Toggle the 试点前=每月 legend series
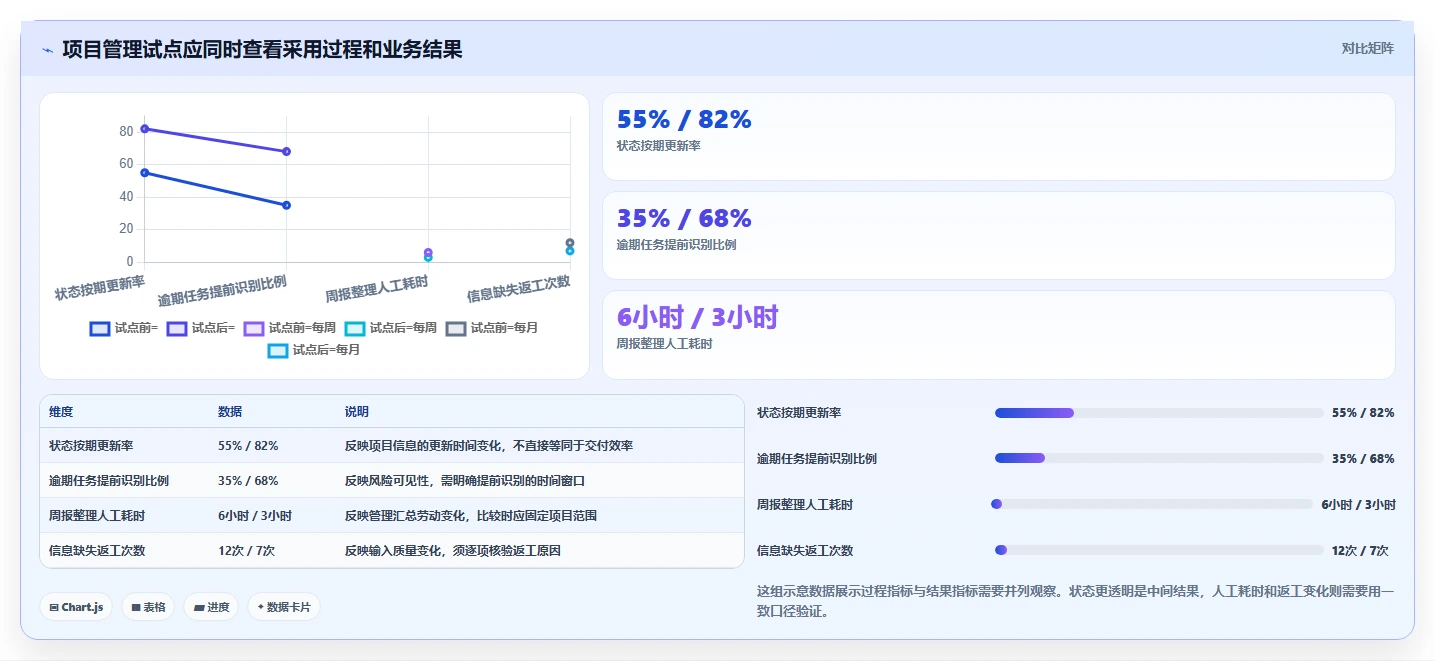The width and height of the screenshot is (1435, 661). (x=492, y=328)
